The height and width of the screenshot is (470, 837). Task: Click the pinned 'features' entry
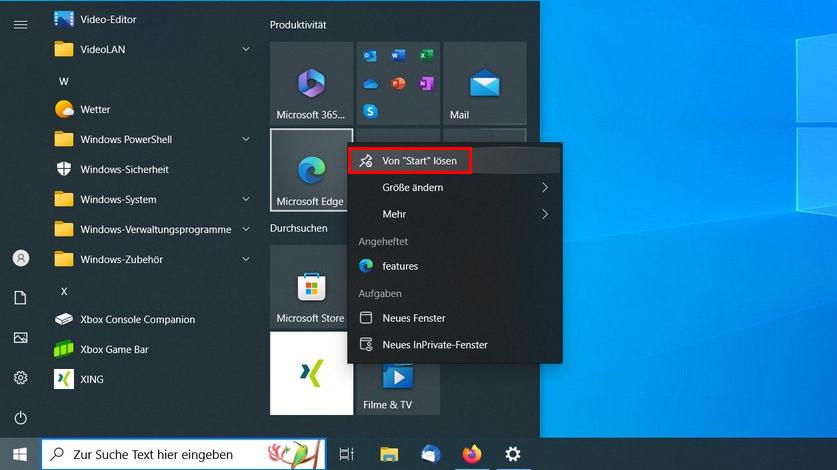pos(400,266)
